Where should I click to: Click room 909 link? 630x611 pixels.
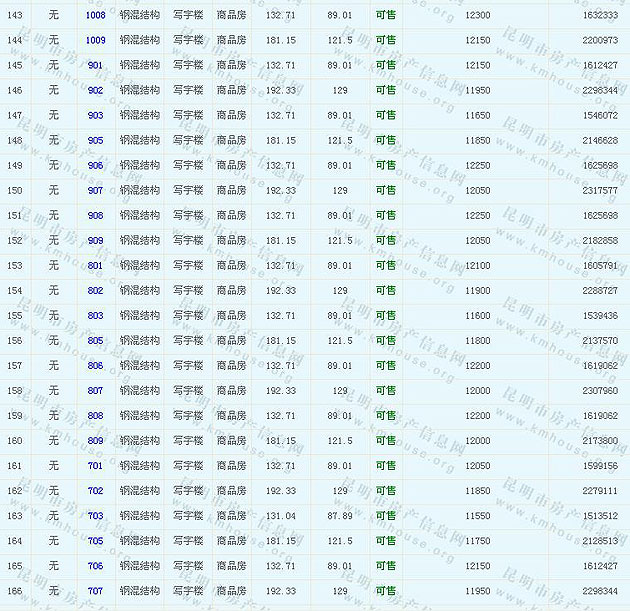click(95, 240)
